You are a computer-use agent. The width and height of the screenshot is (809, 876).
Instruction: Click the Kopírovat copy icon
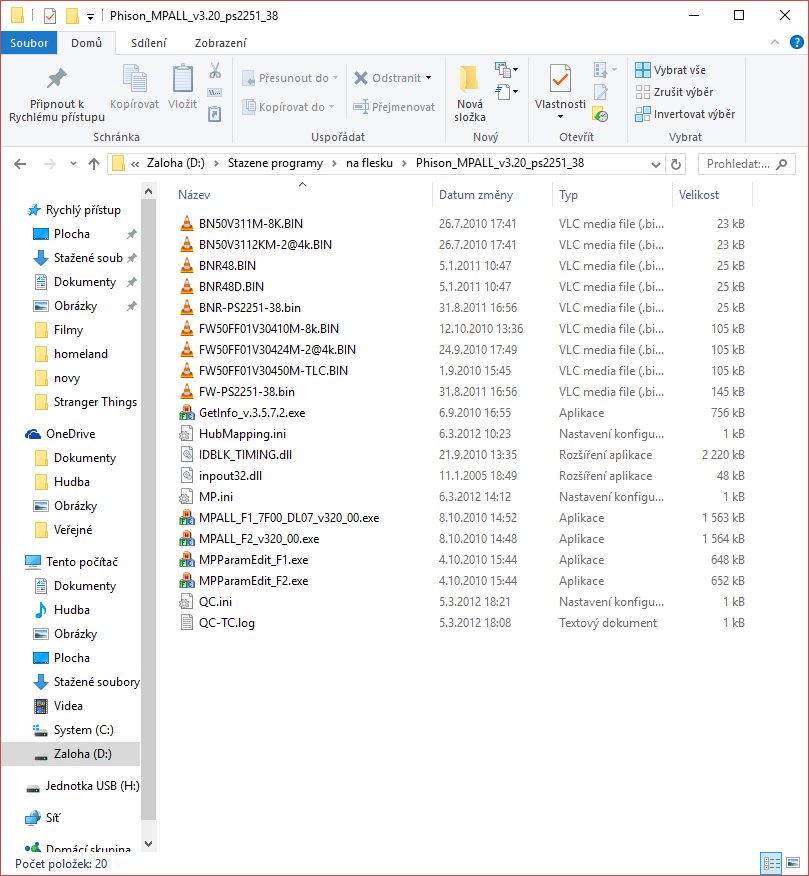tap(135, 78)
